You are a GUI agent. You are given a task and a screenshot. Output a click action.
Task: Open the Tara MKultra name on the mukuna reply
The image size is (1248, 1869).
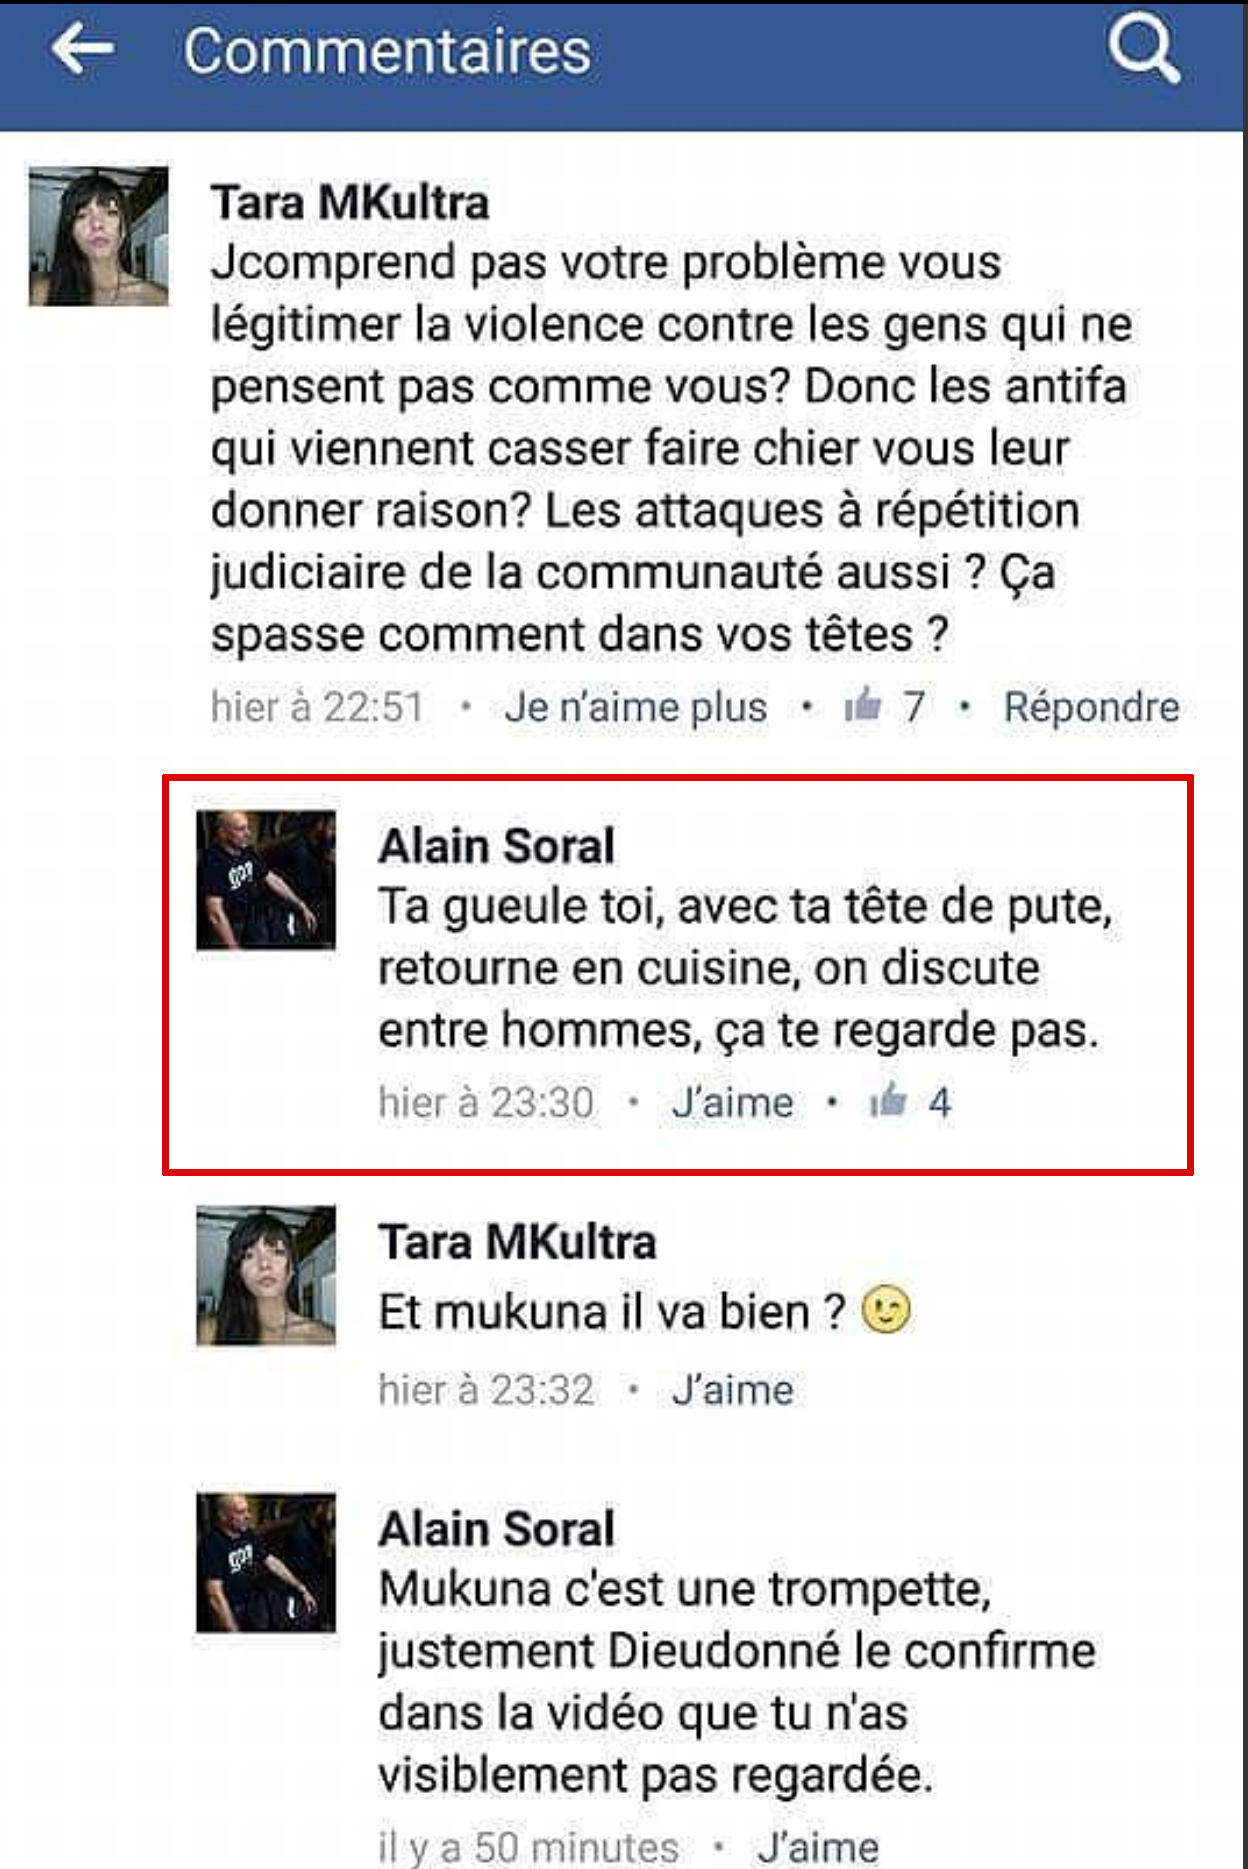pyautogui.click(x=518, y=1243)
